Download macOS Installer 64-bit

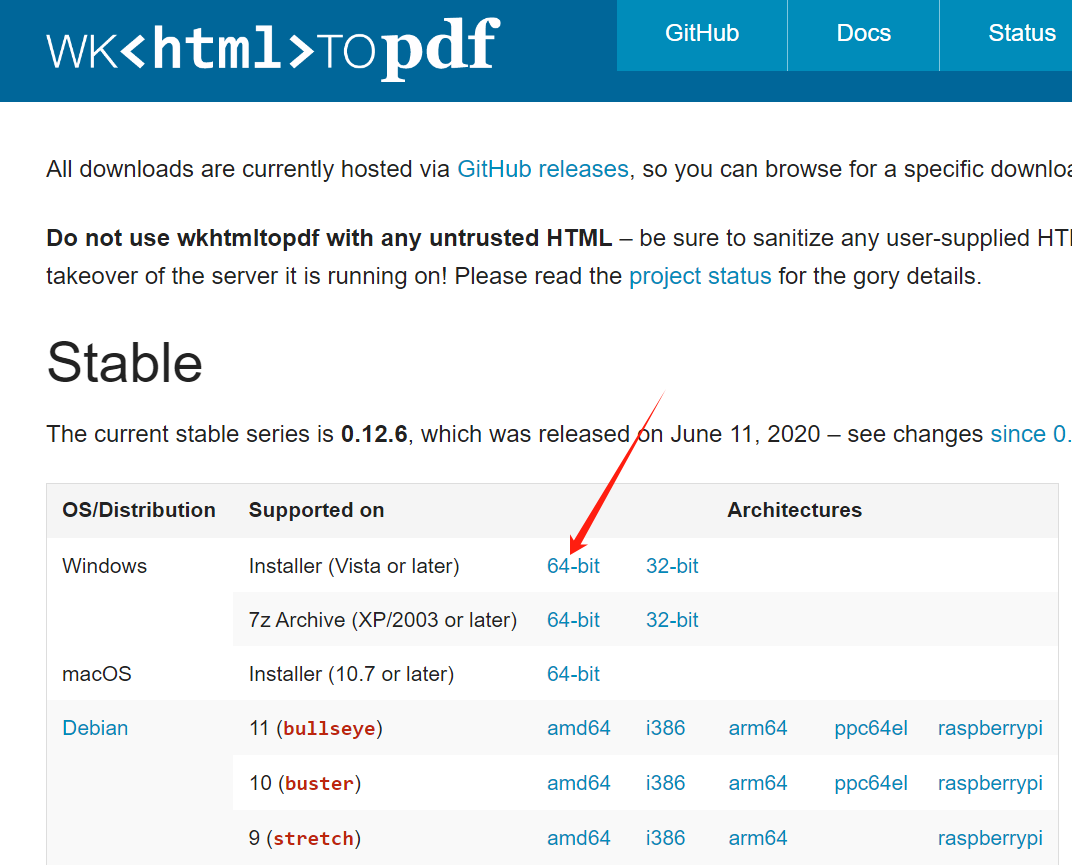pyautogui.click(x=573, y=674)
